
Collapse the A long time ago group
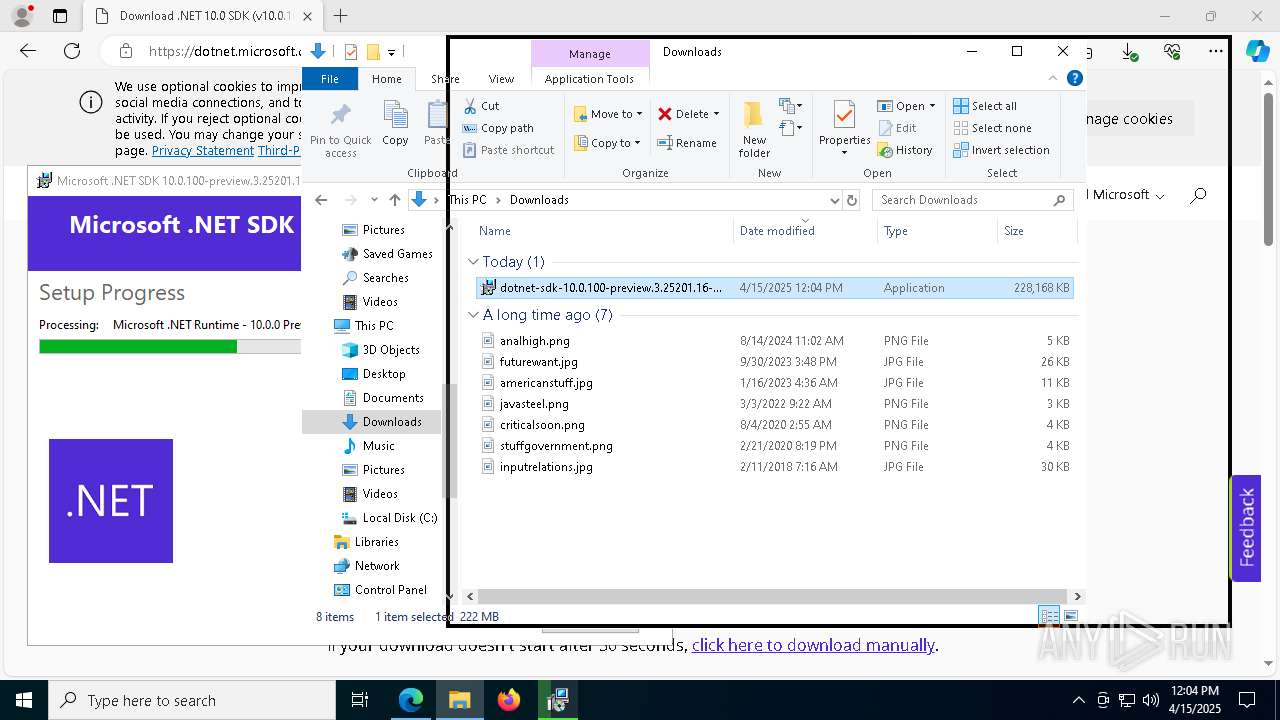[x=473, y=315]
